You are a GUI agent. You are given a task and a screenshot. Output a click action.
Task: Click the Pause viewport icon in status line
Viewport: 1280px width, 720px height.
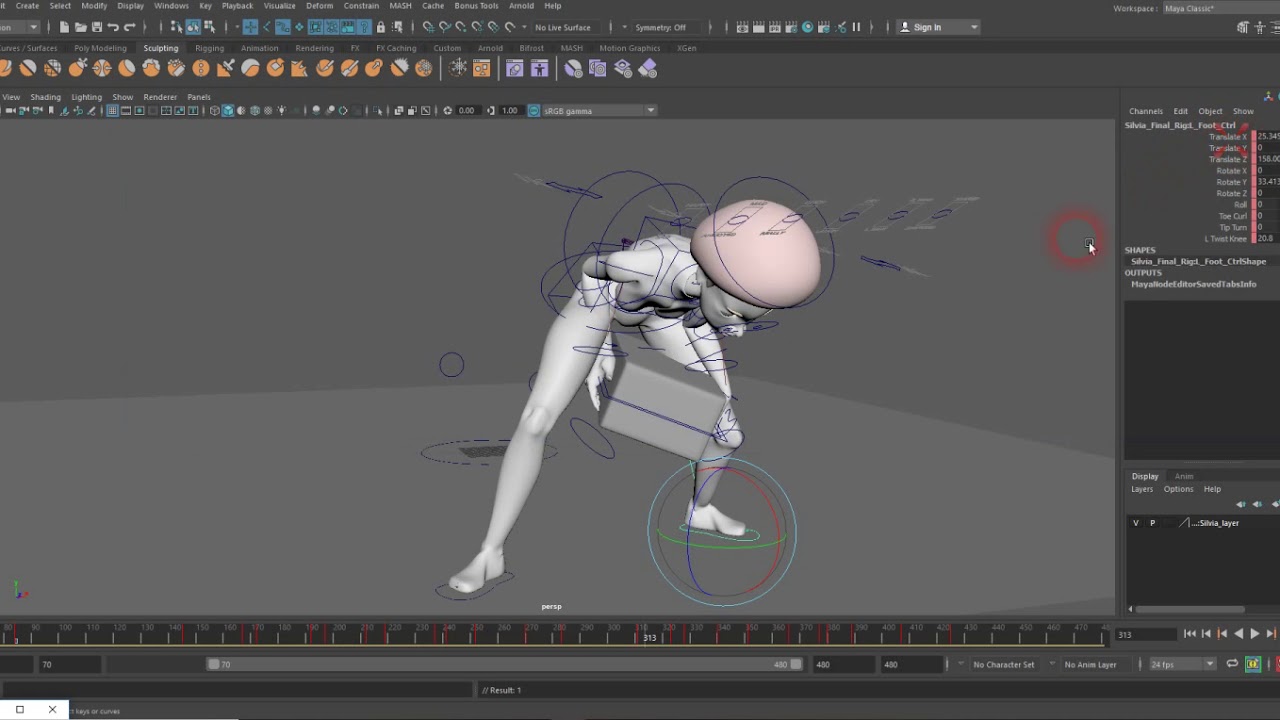point(856,27)
